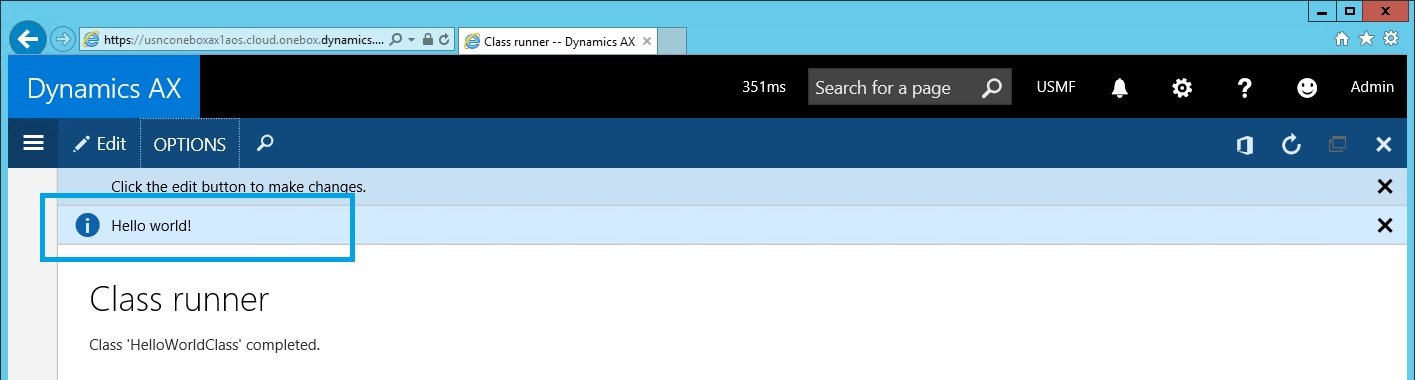Click the open in new window icon
The width and height of the screenshot is (1415, 380).
[x=1337, y=145]
